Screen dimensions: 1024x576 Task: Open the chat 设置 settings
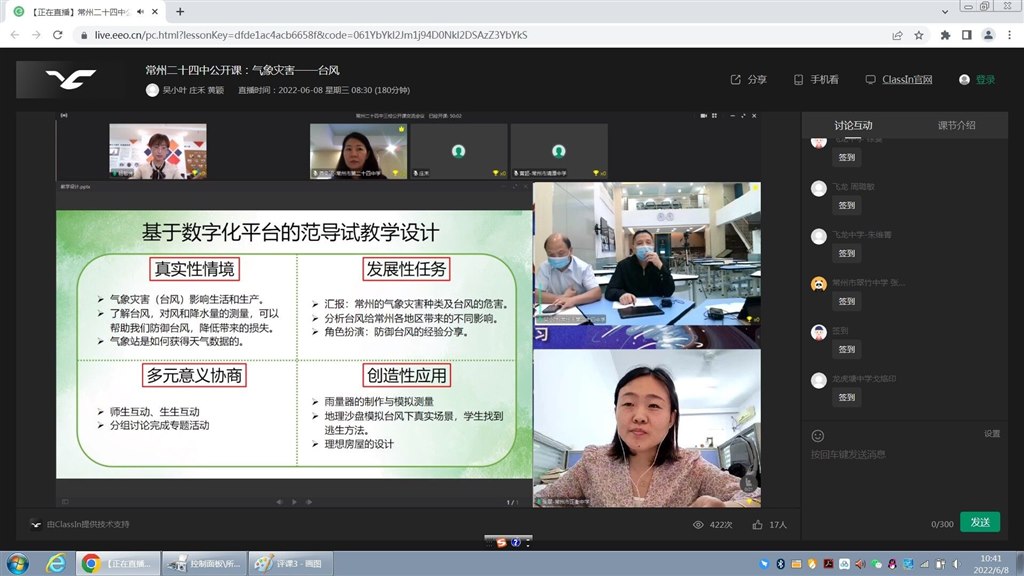pos(992,434)
